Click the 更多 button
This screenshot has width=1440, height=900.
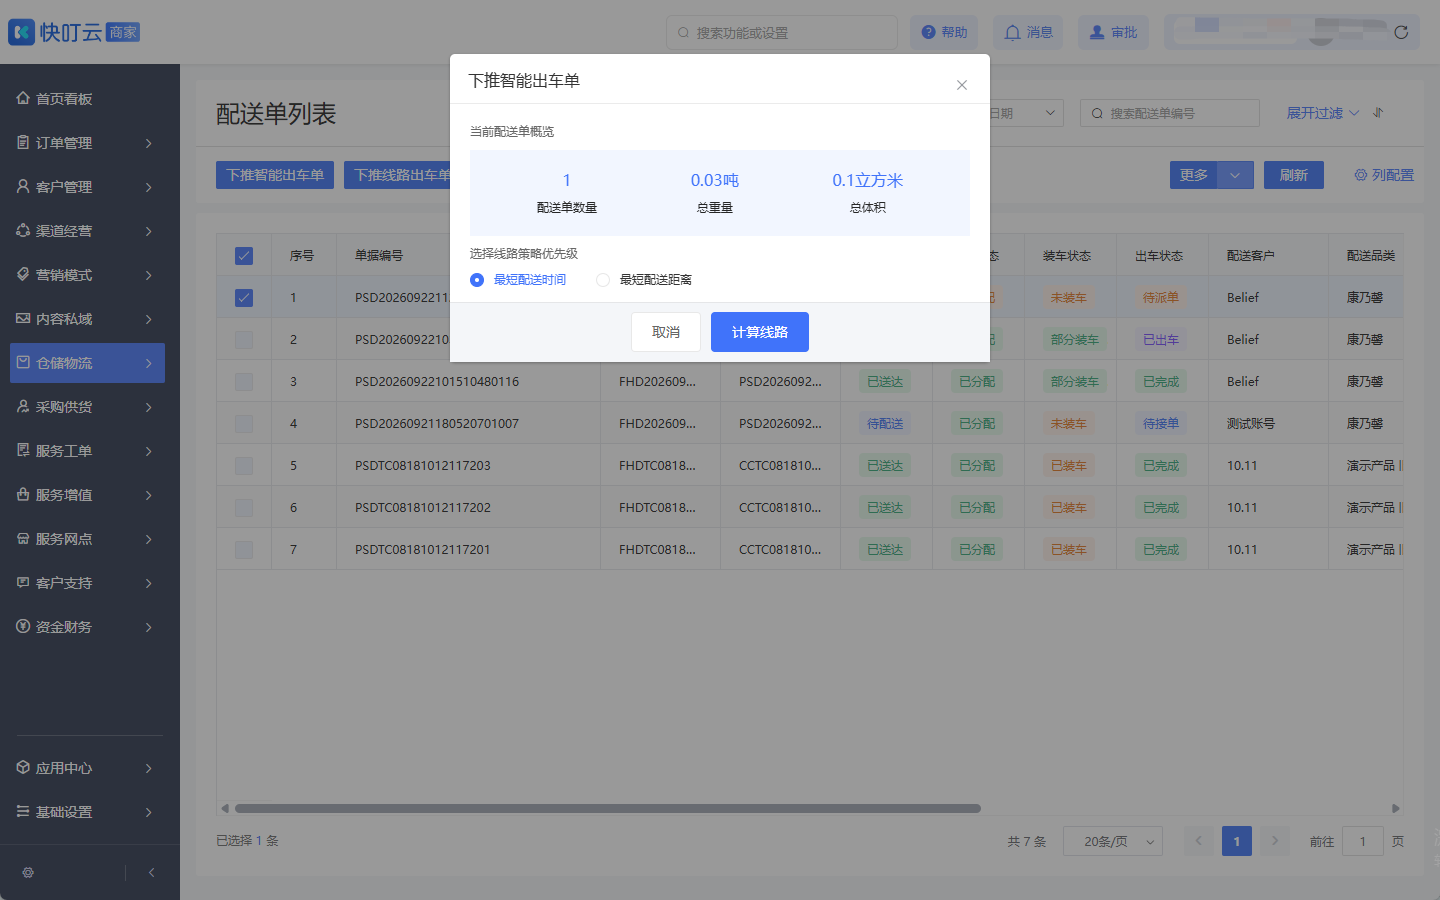[1194, 175]
